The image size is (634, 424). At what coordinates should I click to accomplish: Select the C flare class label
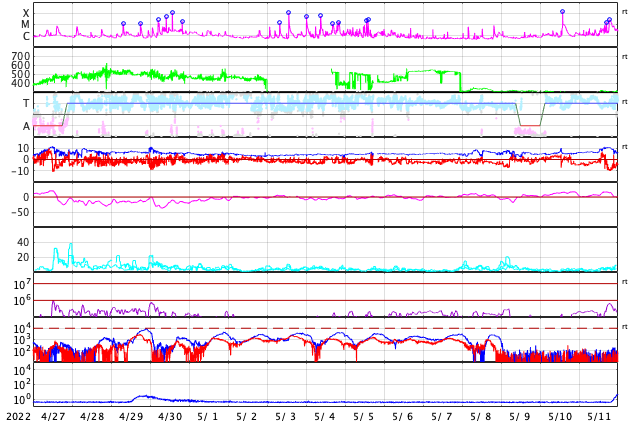point(26,37)
